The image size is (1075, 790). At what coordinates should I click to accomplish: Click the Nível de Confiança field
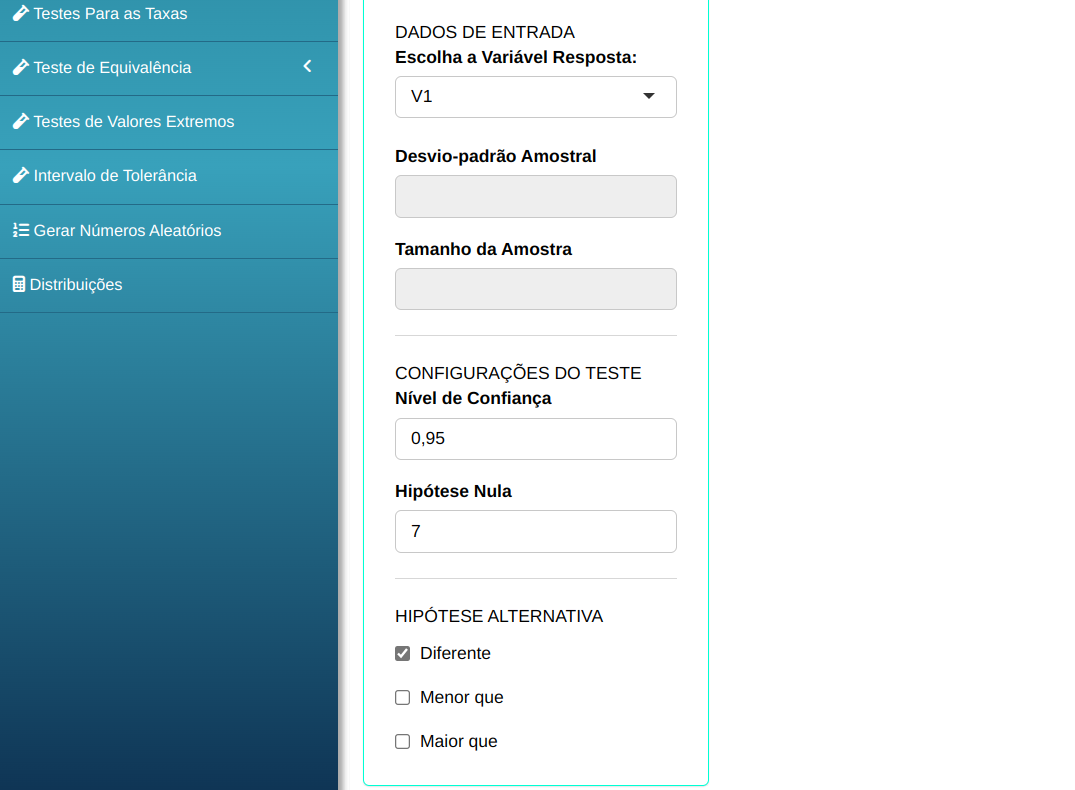point(535,439)
